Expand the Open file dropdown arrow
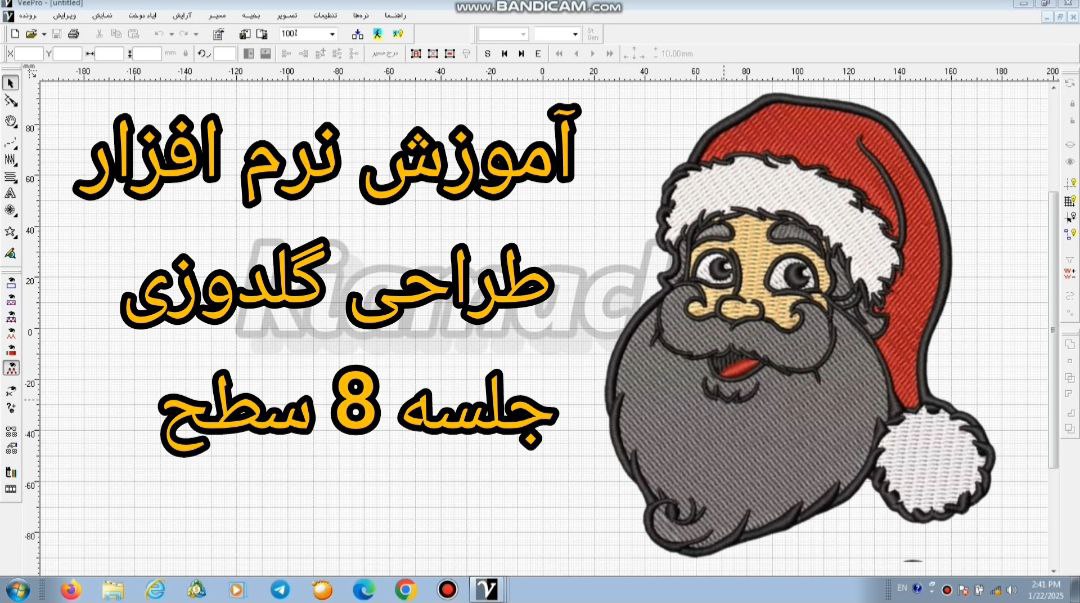The height and width of the screenshot is (603, 1080). point(43,34)
